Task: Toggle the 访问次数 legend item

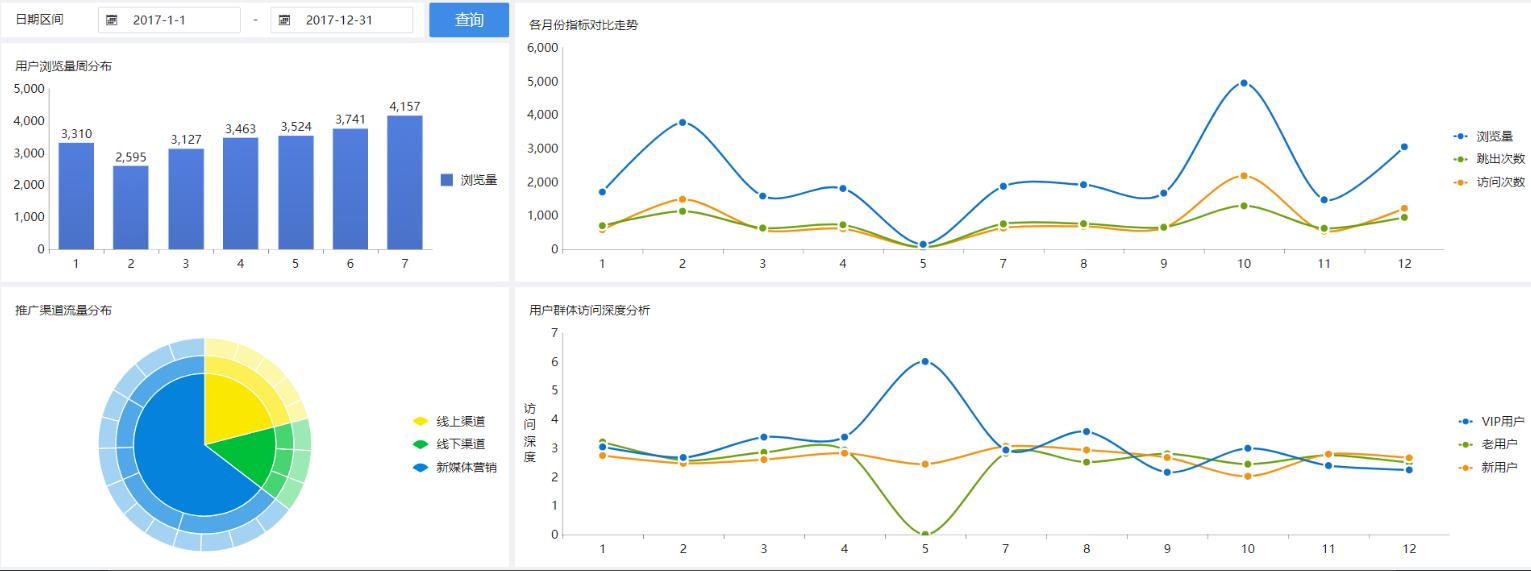Action: pos(1489,182)
